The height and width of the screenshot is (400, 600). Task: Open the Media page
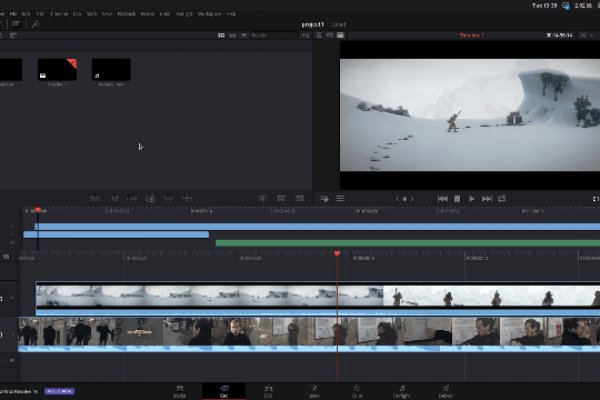tap(180, 390)
